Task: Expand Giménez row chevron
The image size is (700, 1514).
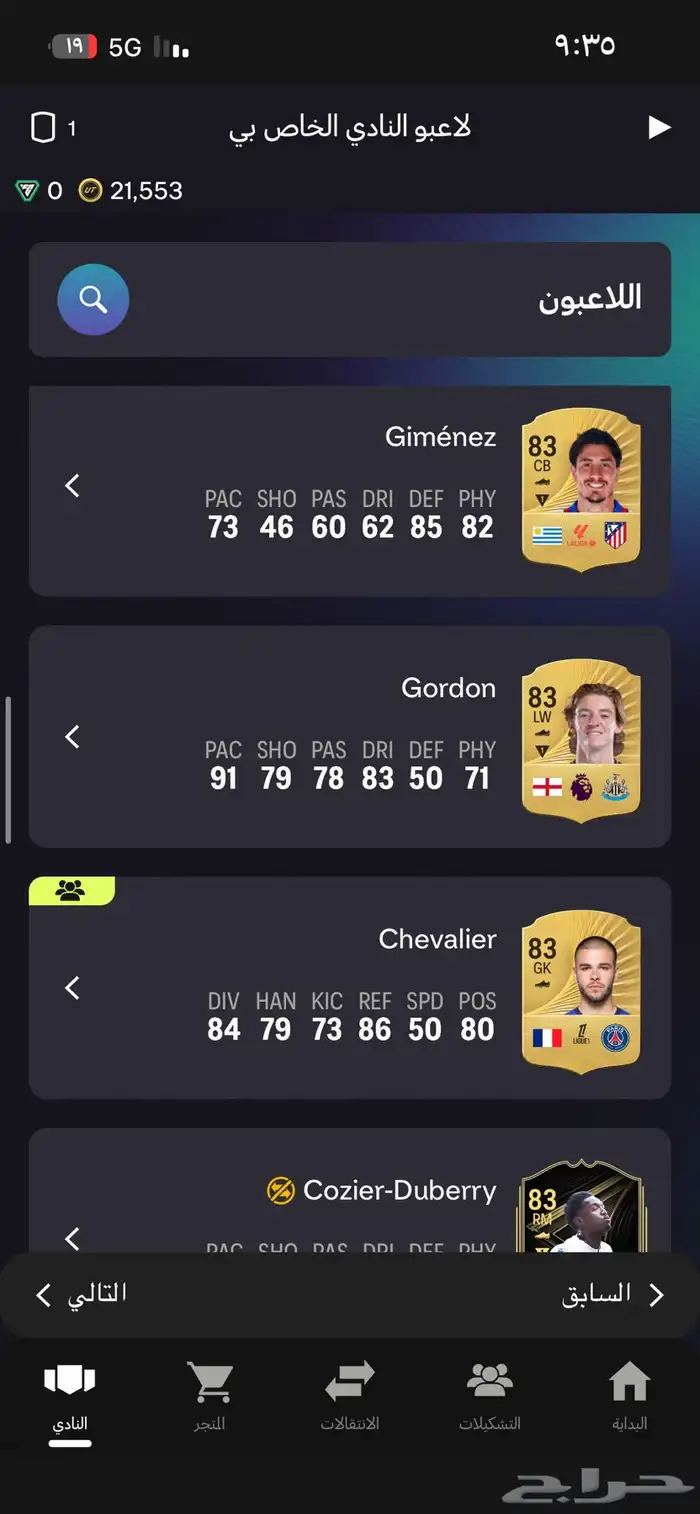Action: [x=72, y=486]
